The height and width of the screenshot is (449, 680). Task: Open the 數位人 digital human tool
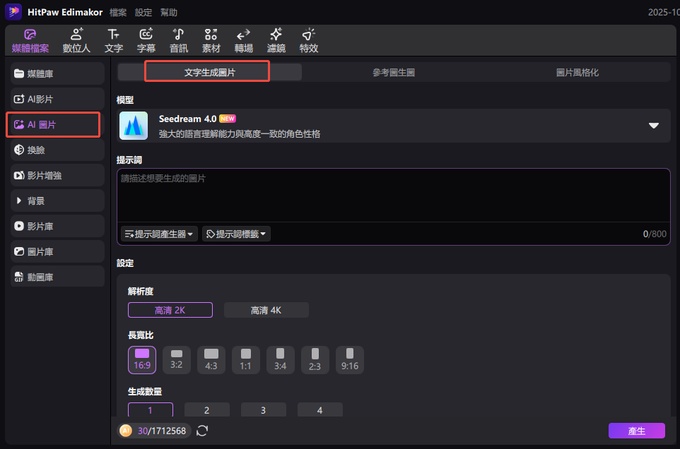(x=77, y=39)
